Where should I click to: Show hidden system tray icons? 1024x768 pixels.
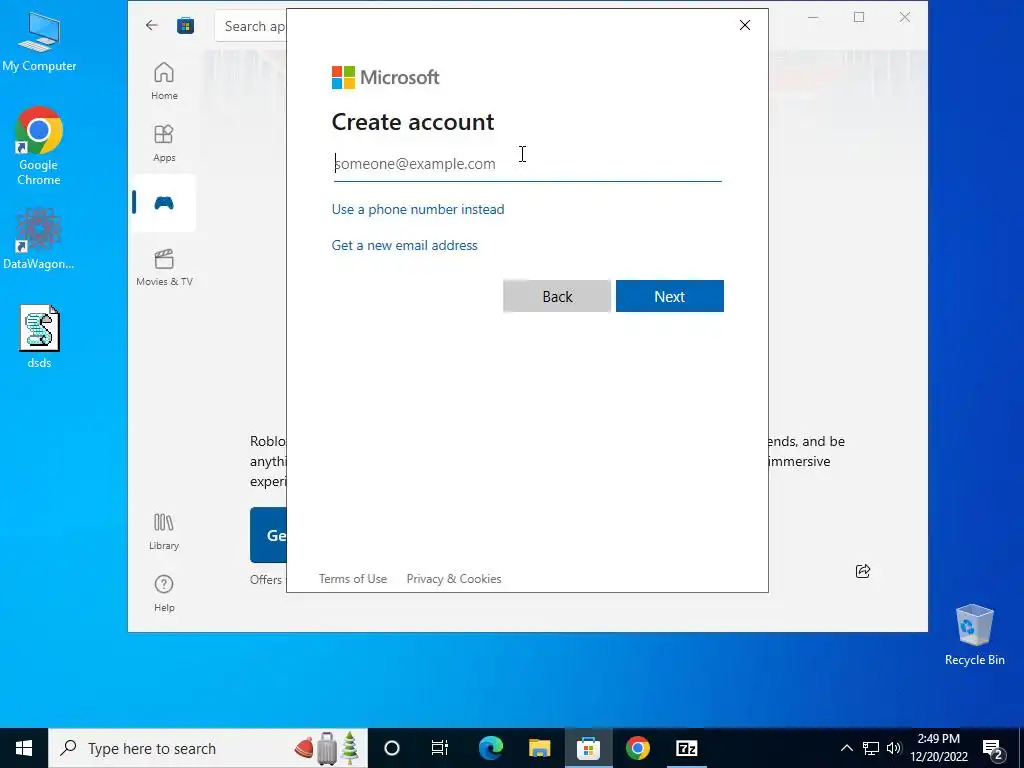[x=846, y=748]
